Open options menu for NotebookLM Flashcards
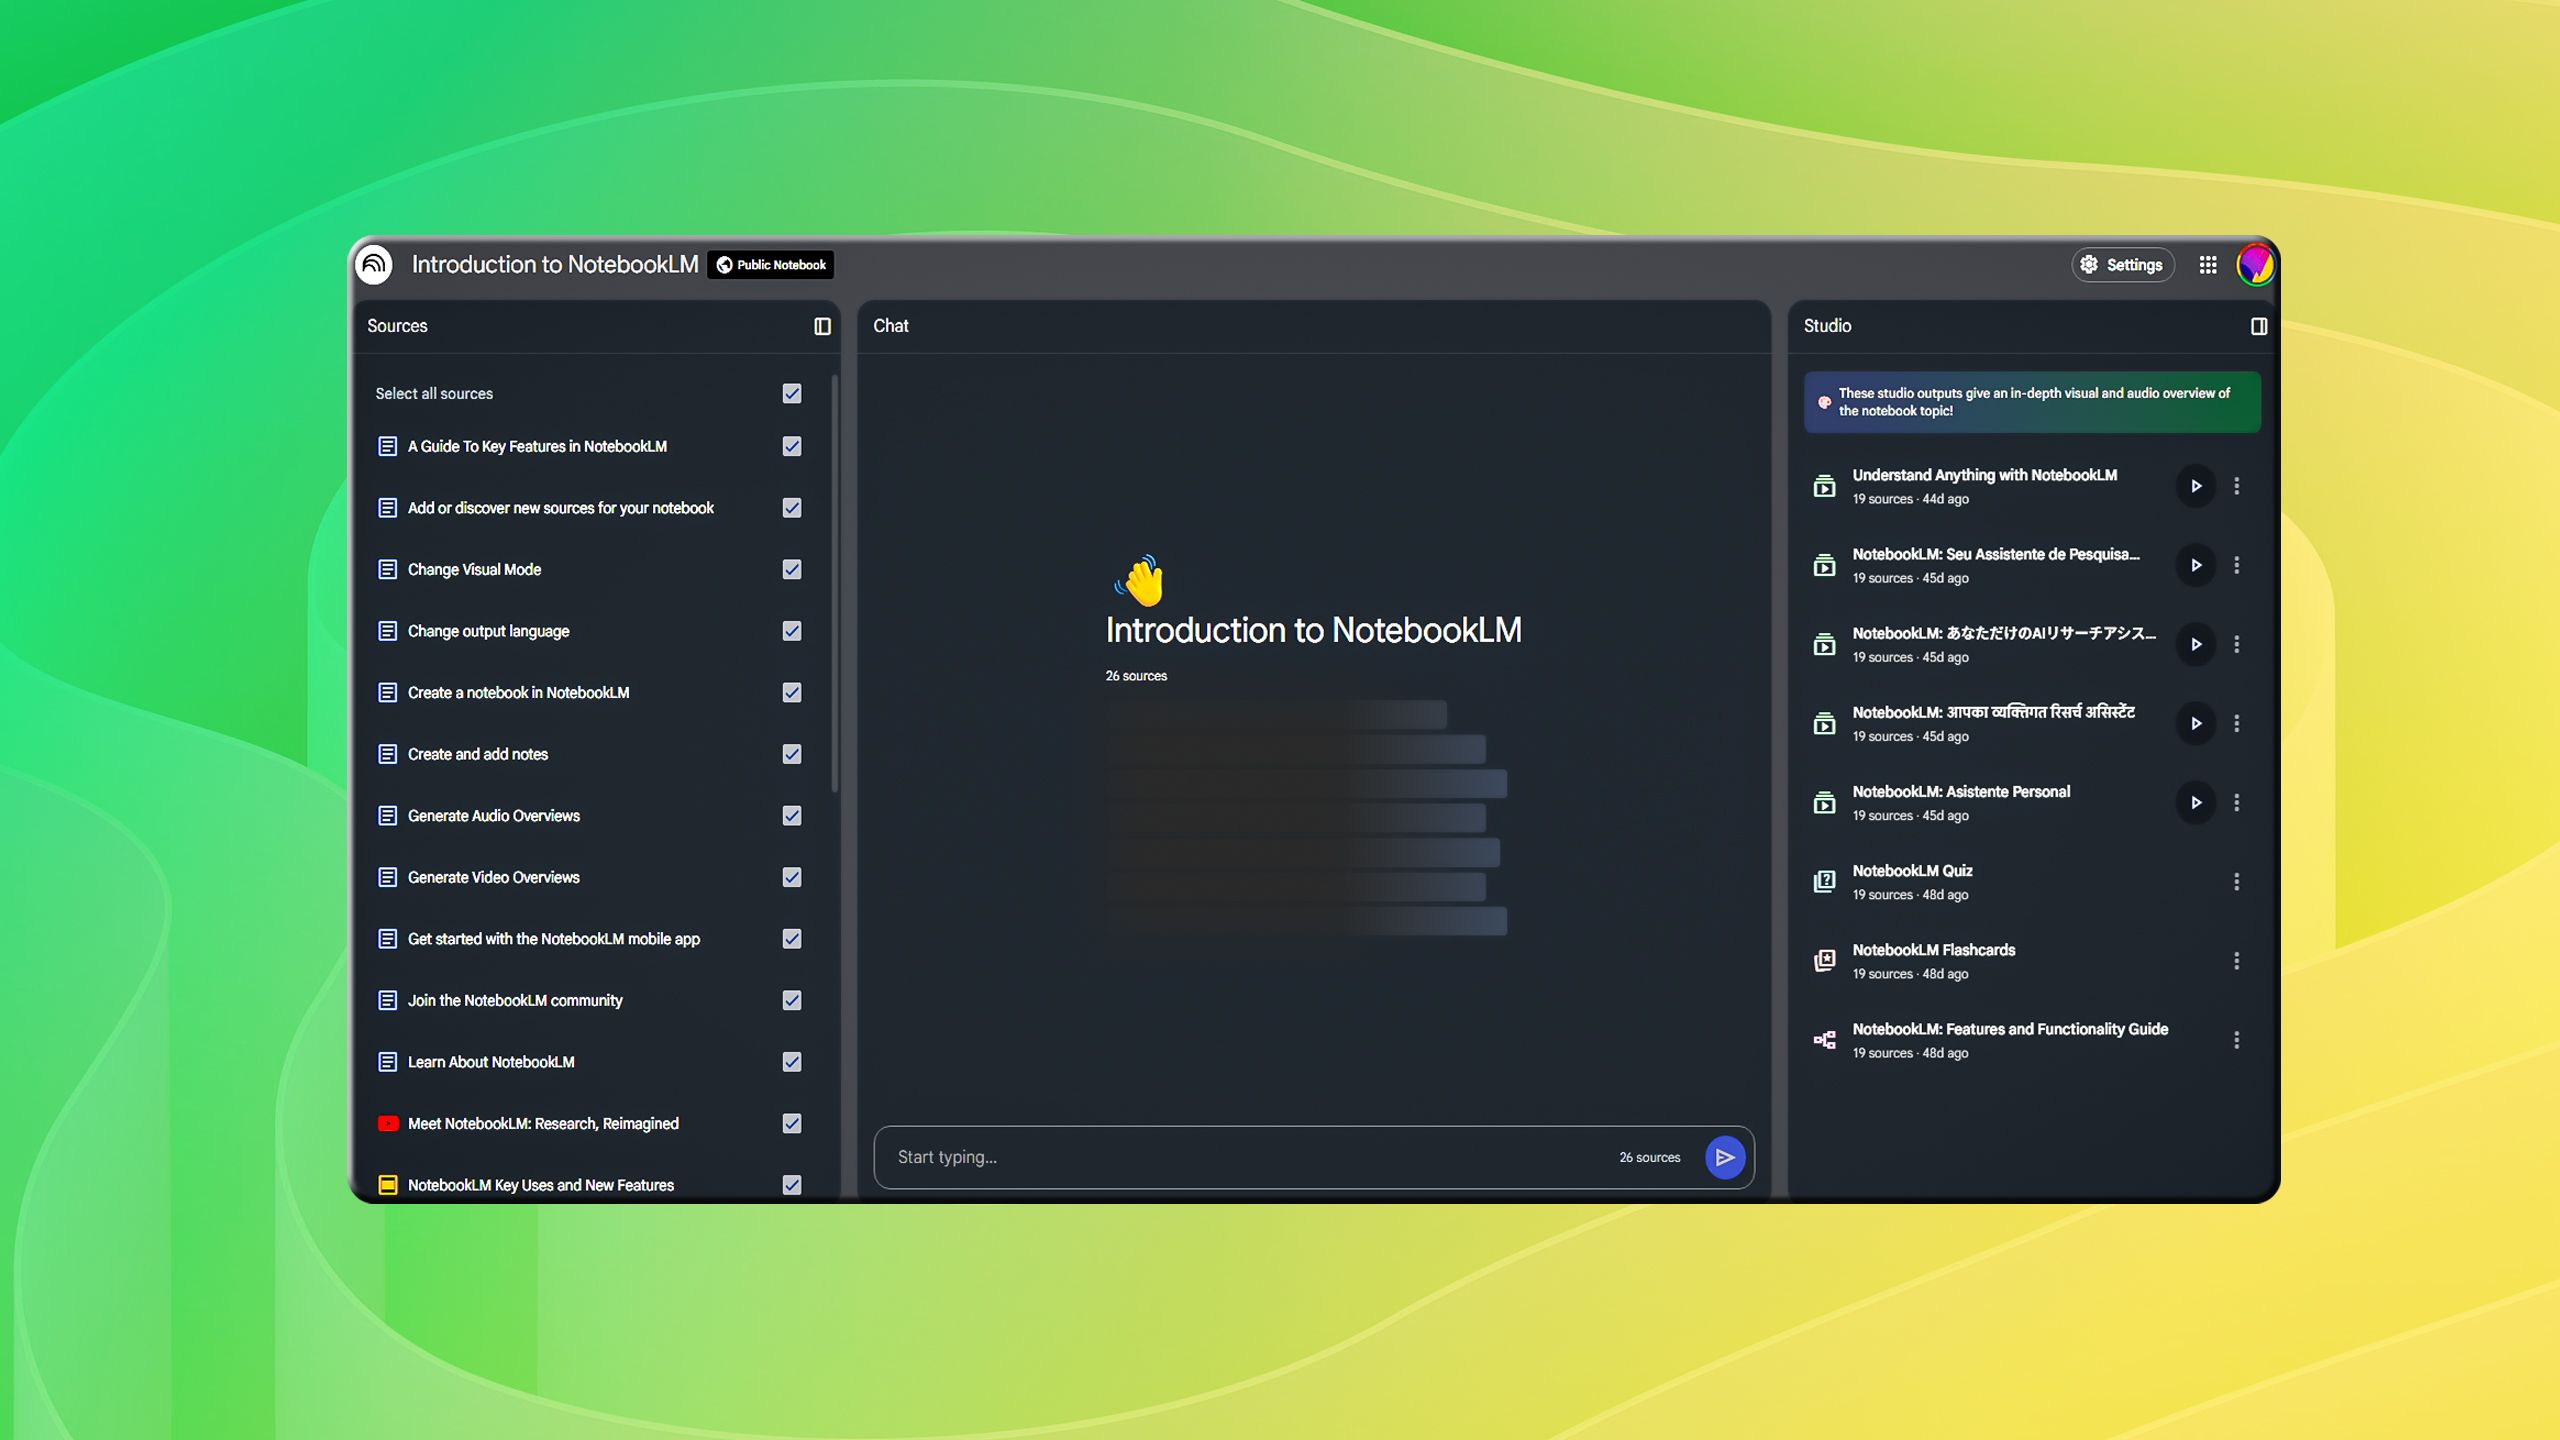 pos(2238,960)
